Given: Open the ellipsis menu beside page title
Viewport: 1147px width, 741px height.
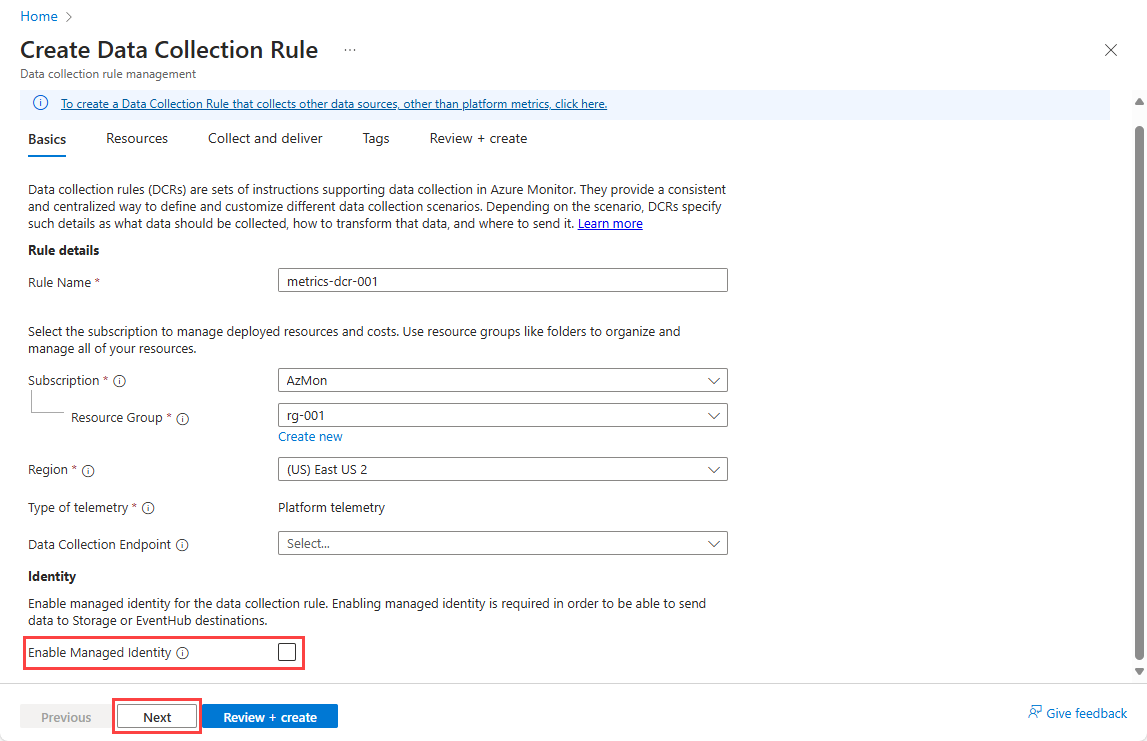Looking at the screenshot, I should point(350,50).
